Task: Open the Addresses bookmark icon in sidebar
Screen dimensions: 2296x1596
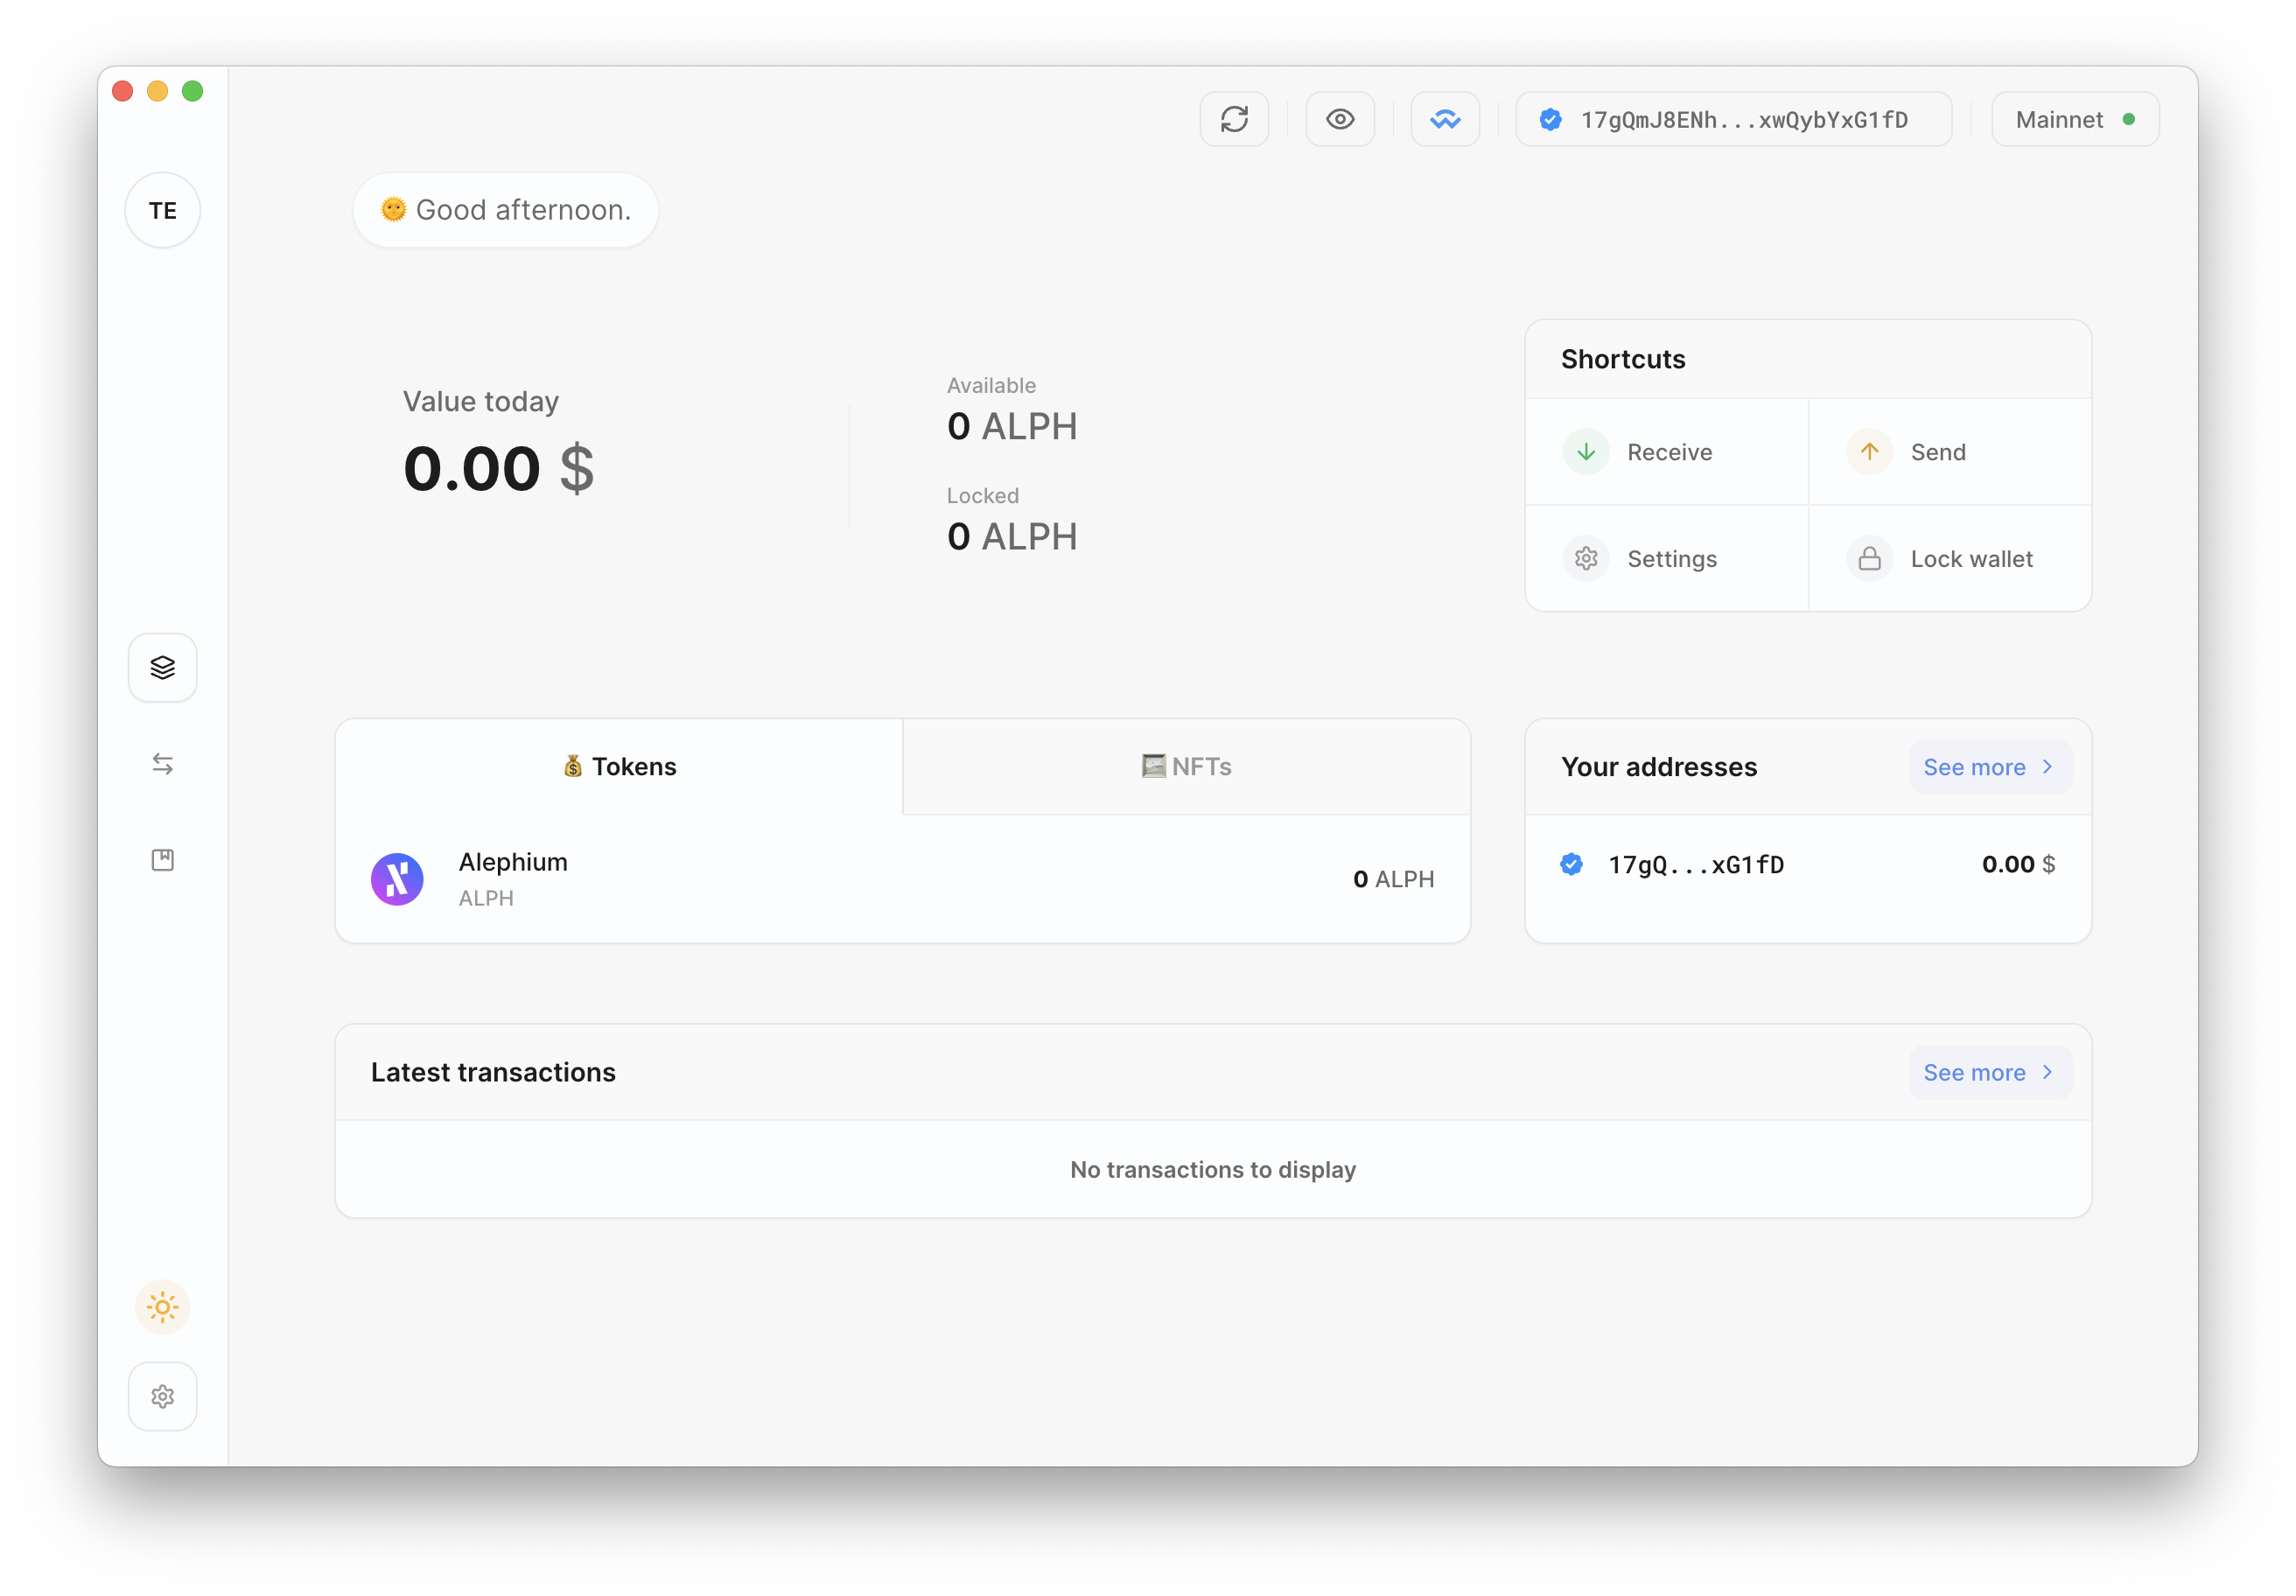Action: [x=163, y=860]
